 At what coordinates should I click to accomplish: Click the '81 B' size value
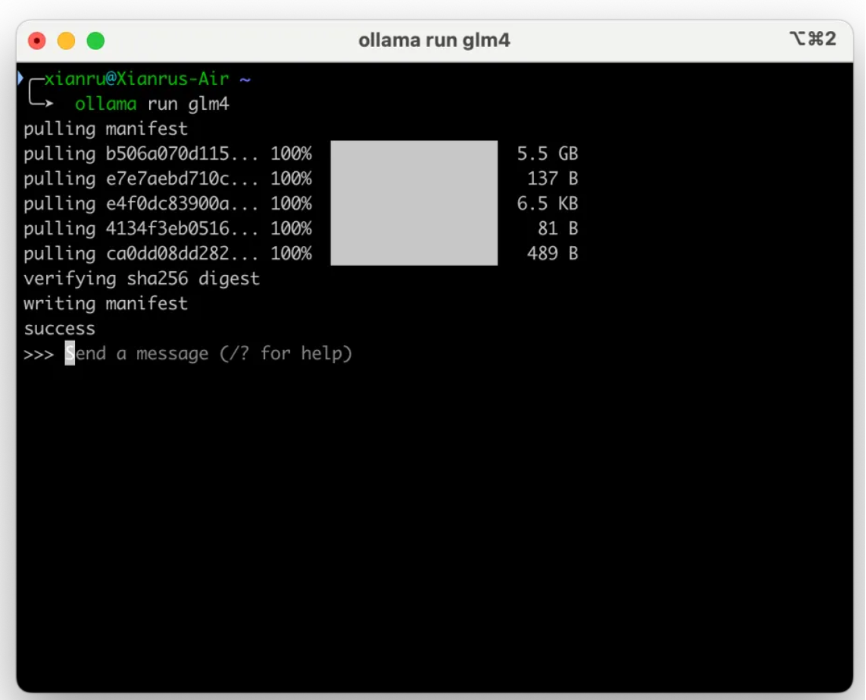click(558, 229)
